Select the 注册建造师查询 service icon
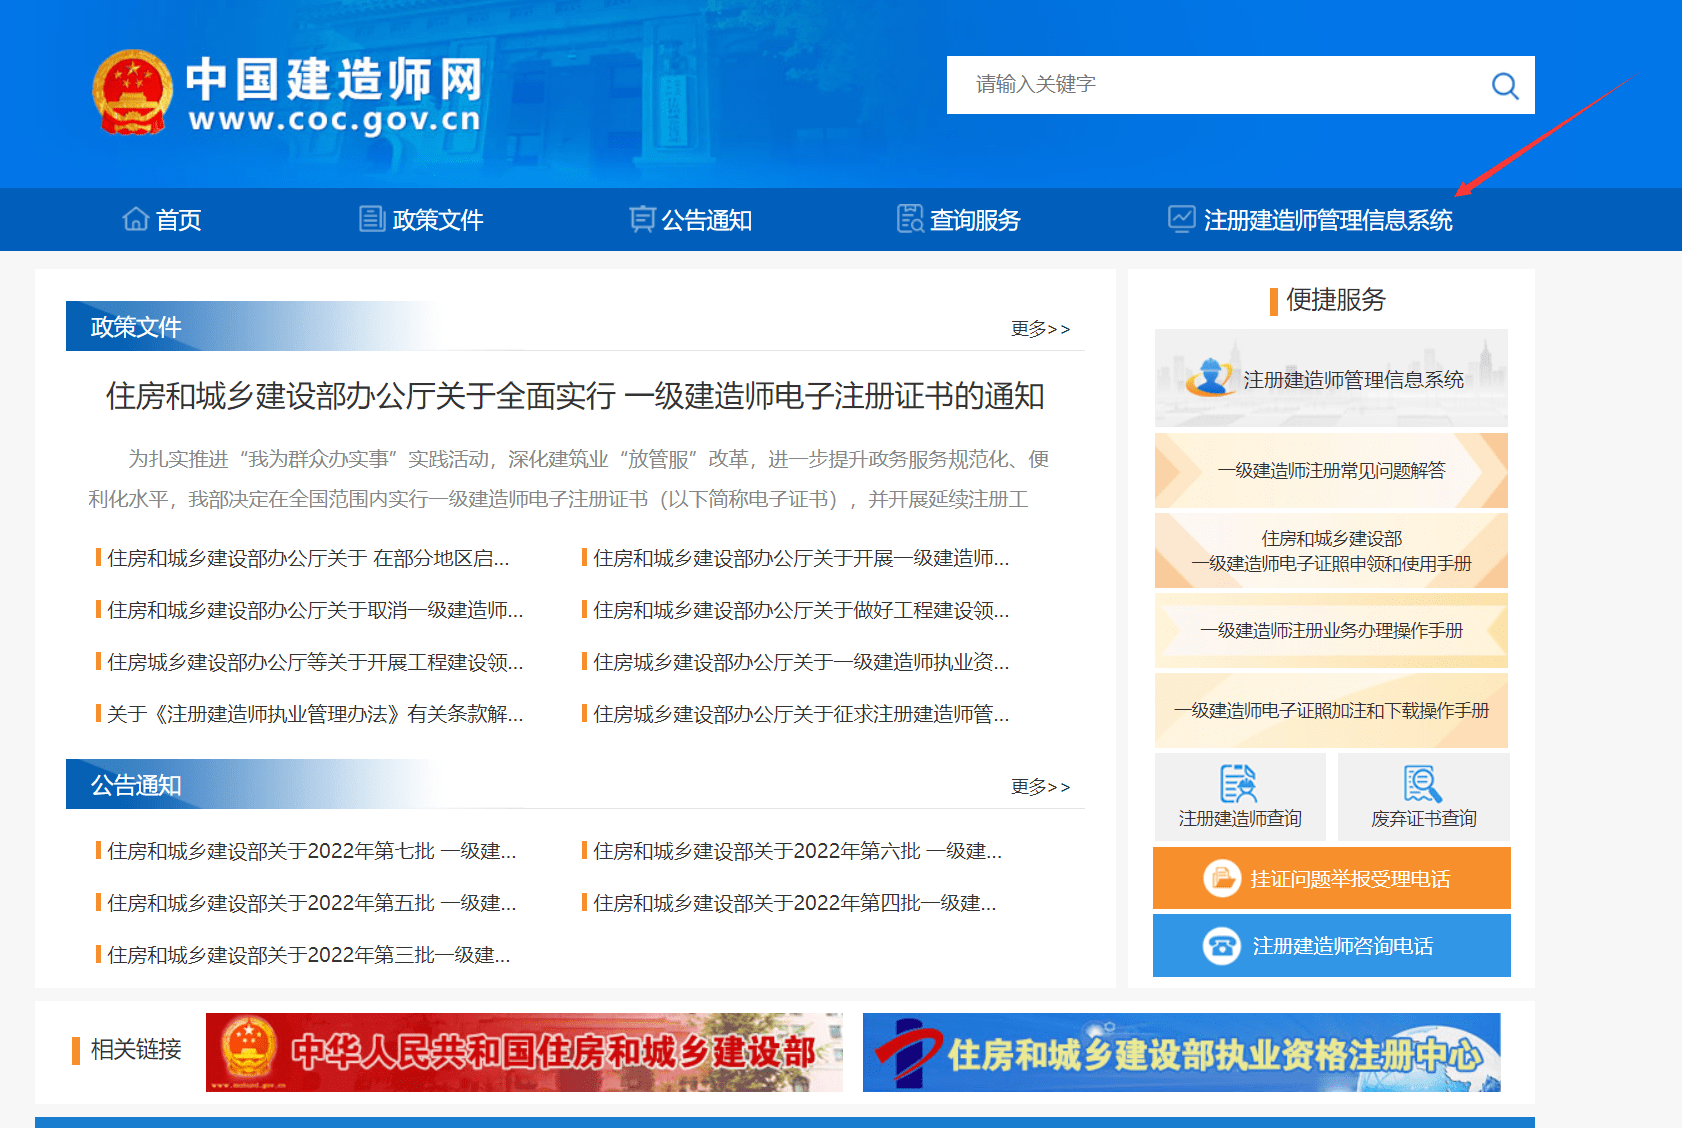The image size is (1682, 1128). click(1240, 785)
